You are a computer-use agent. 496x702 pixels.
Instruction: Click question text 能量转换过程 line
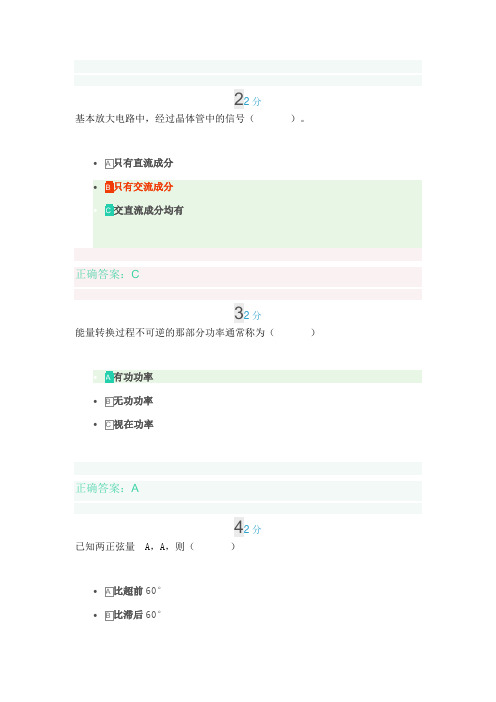(x=195, y=333)
